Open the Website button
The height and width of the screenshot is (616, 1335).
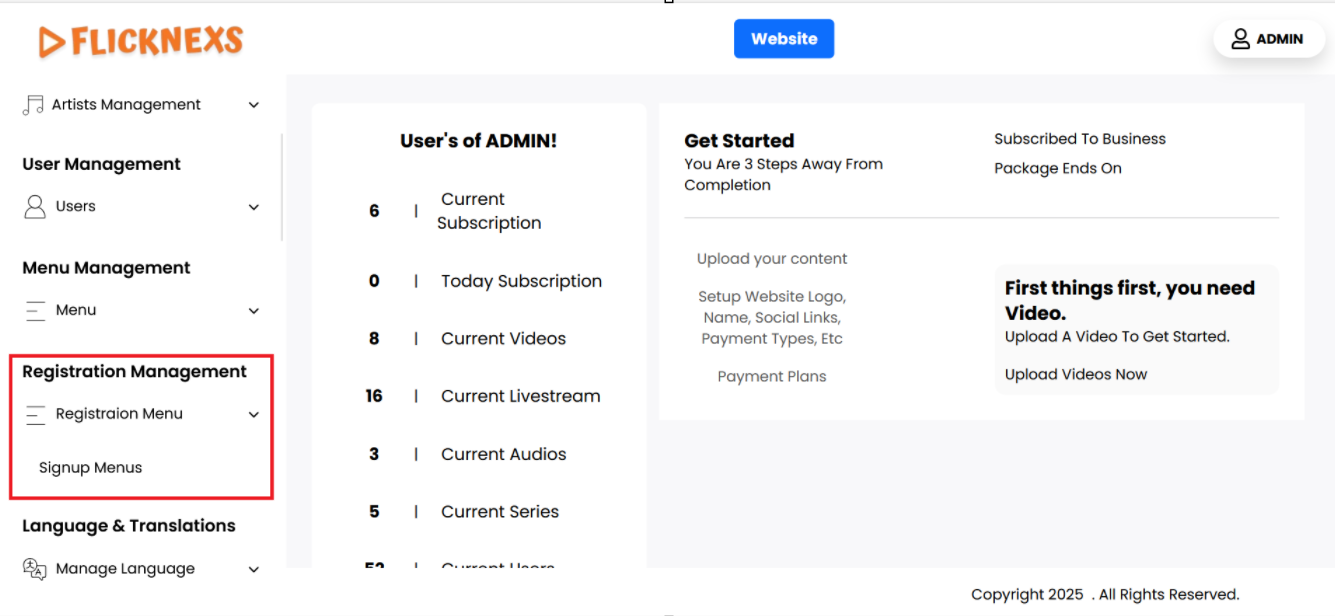coord(784,39)
